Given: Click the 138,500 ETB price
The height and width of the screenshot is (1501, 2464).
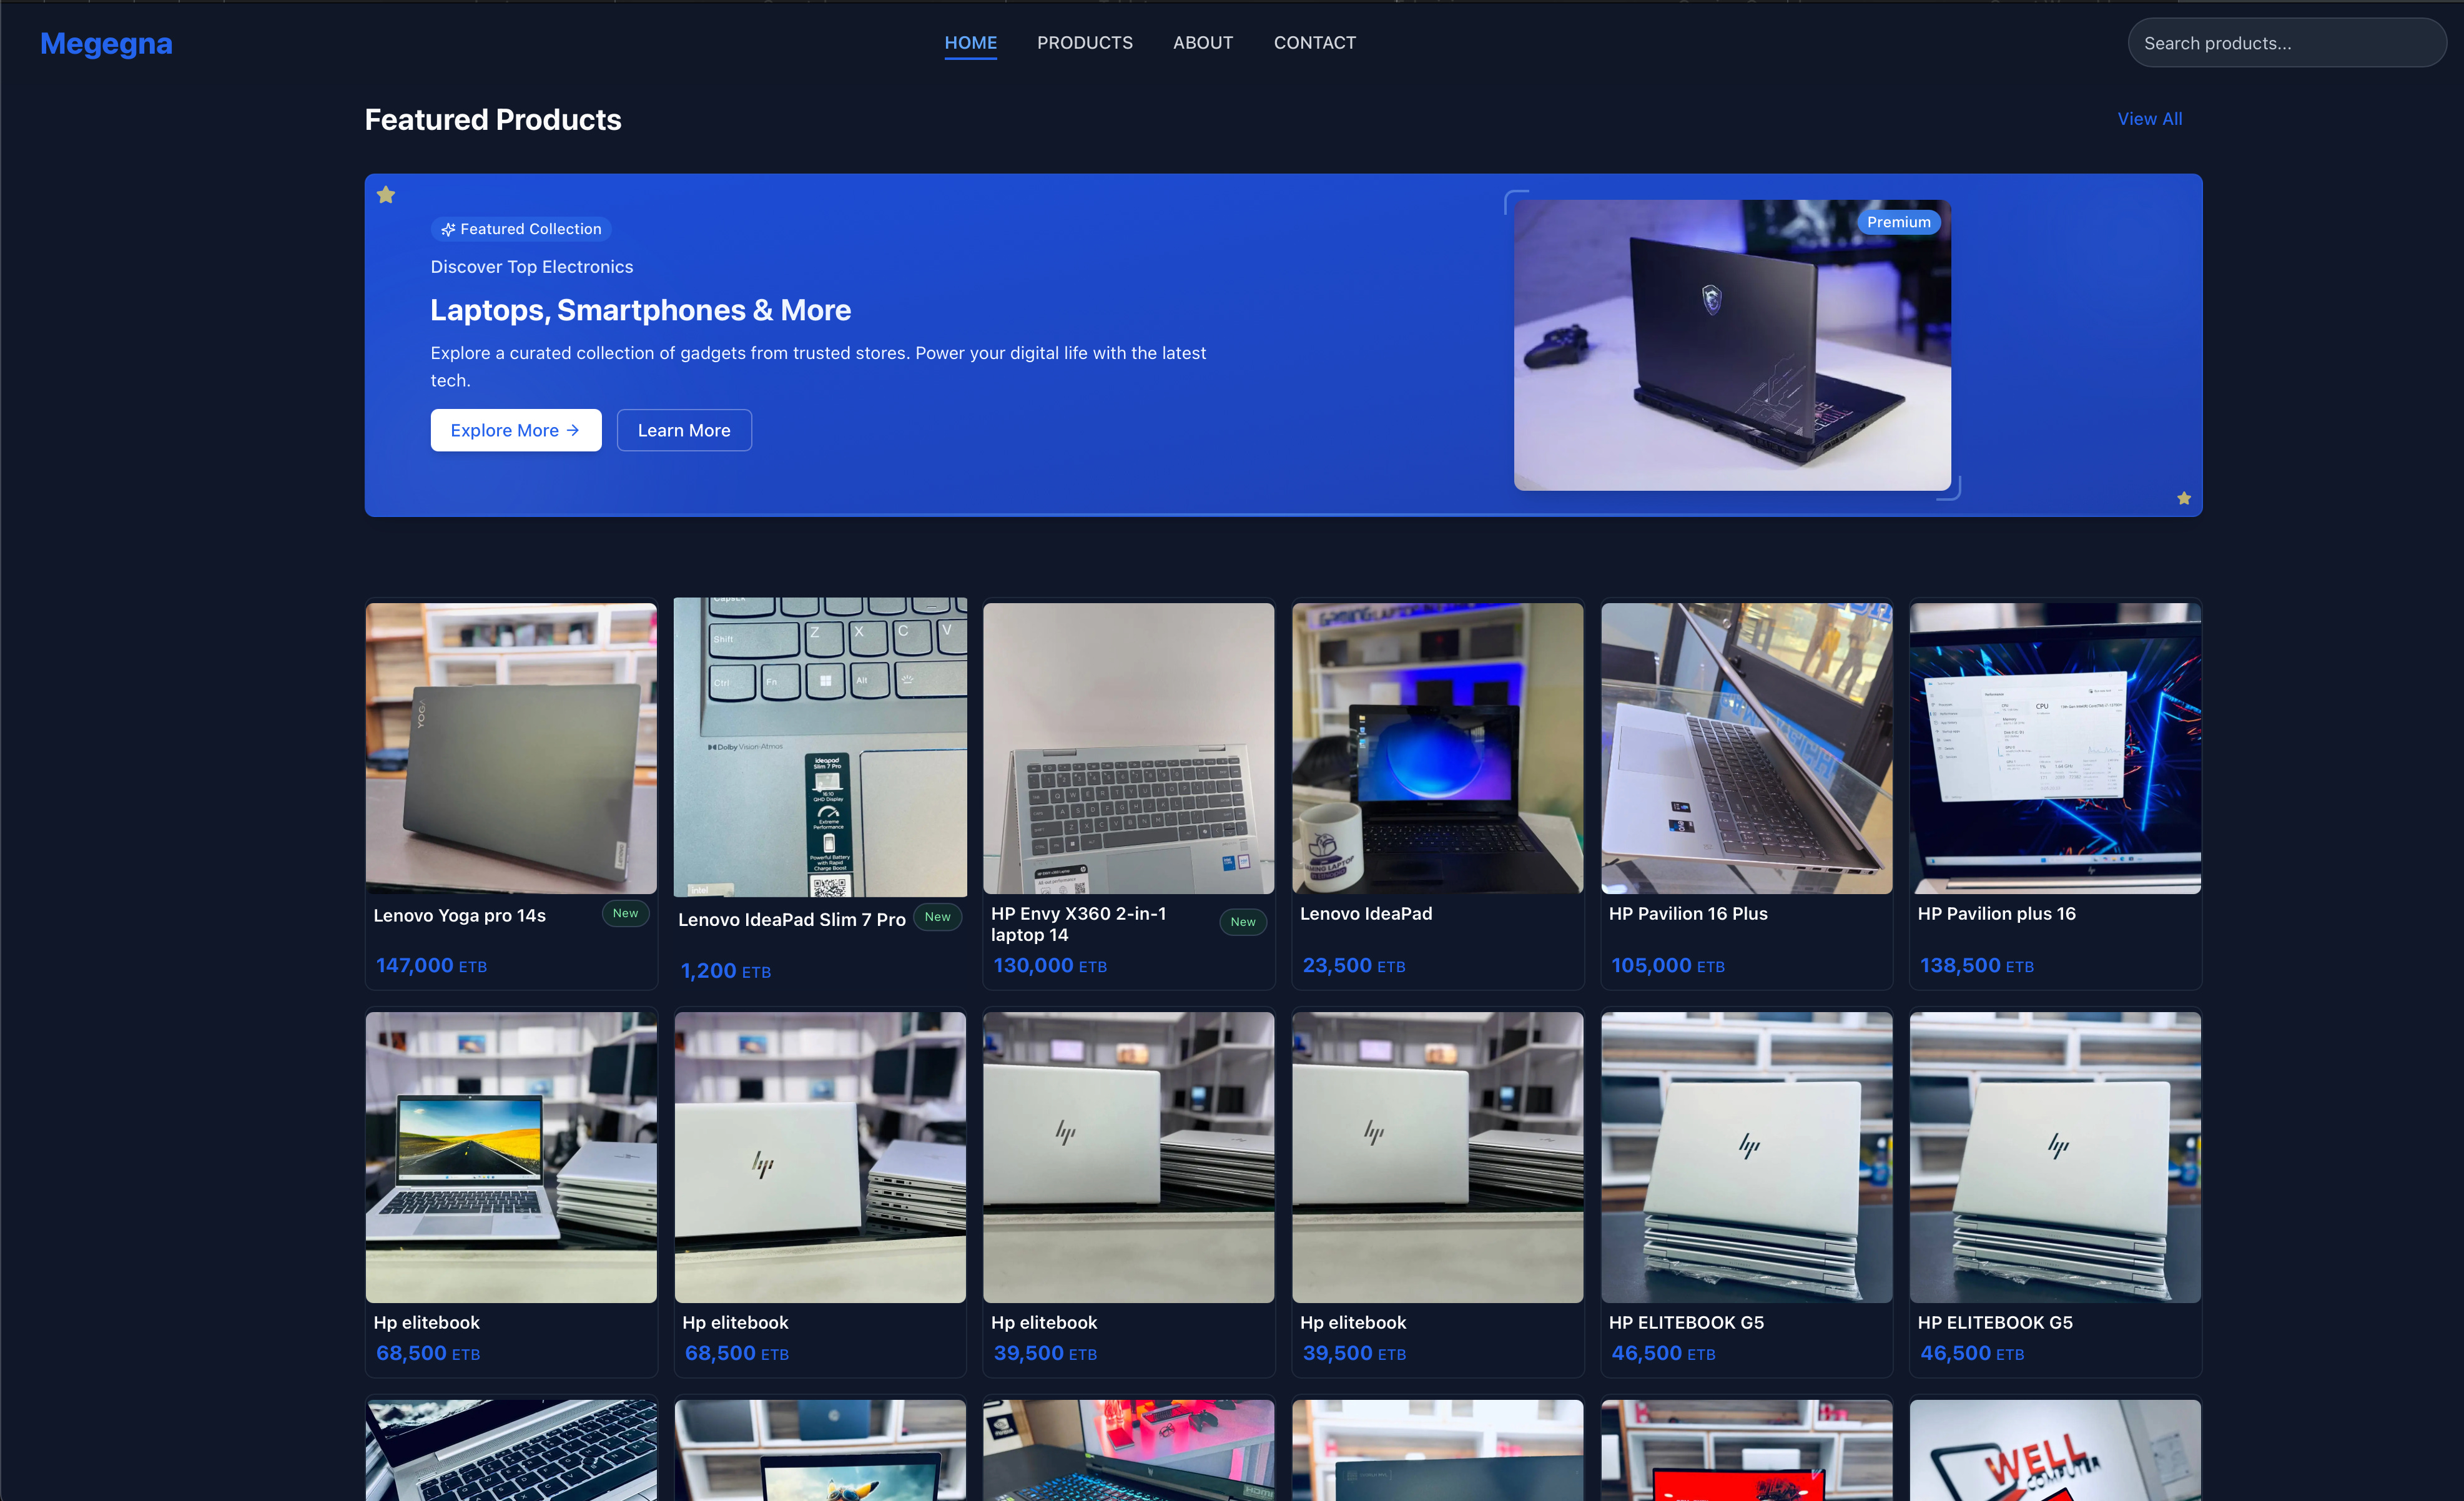Looking at the screenshot, I should click(1977, 965).
